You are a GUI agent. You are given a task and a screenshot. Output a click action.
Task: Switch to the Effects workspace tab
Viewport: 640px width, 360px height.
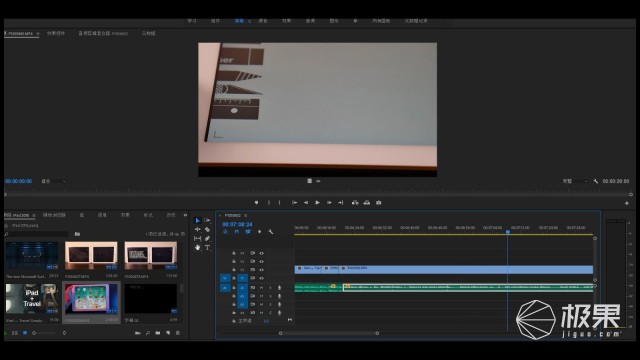click(x=287, y=21)
